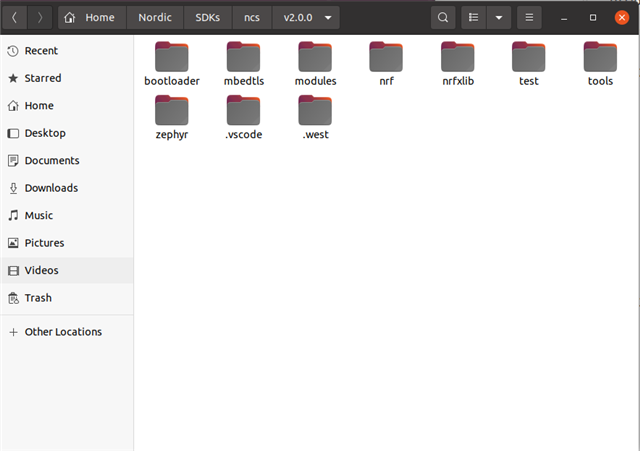Select the zephyr folder icon
This screenshot has height=451, width=640.
[171, 110]
